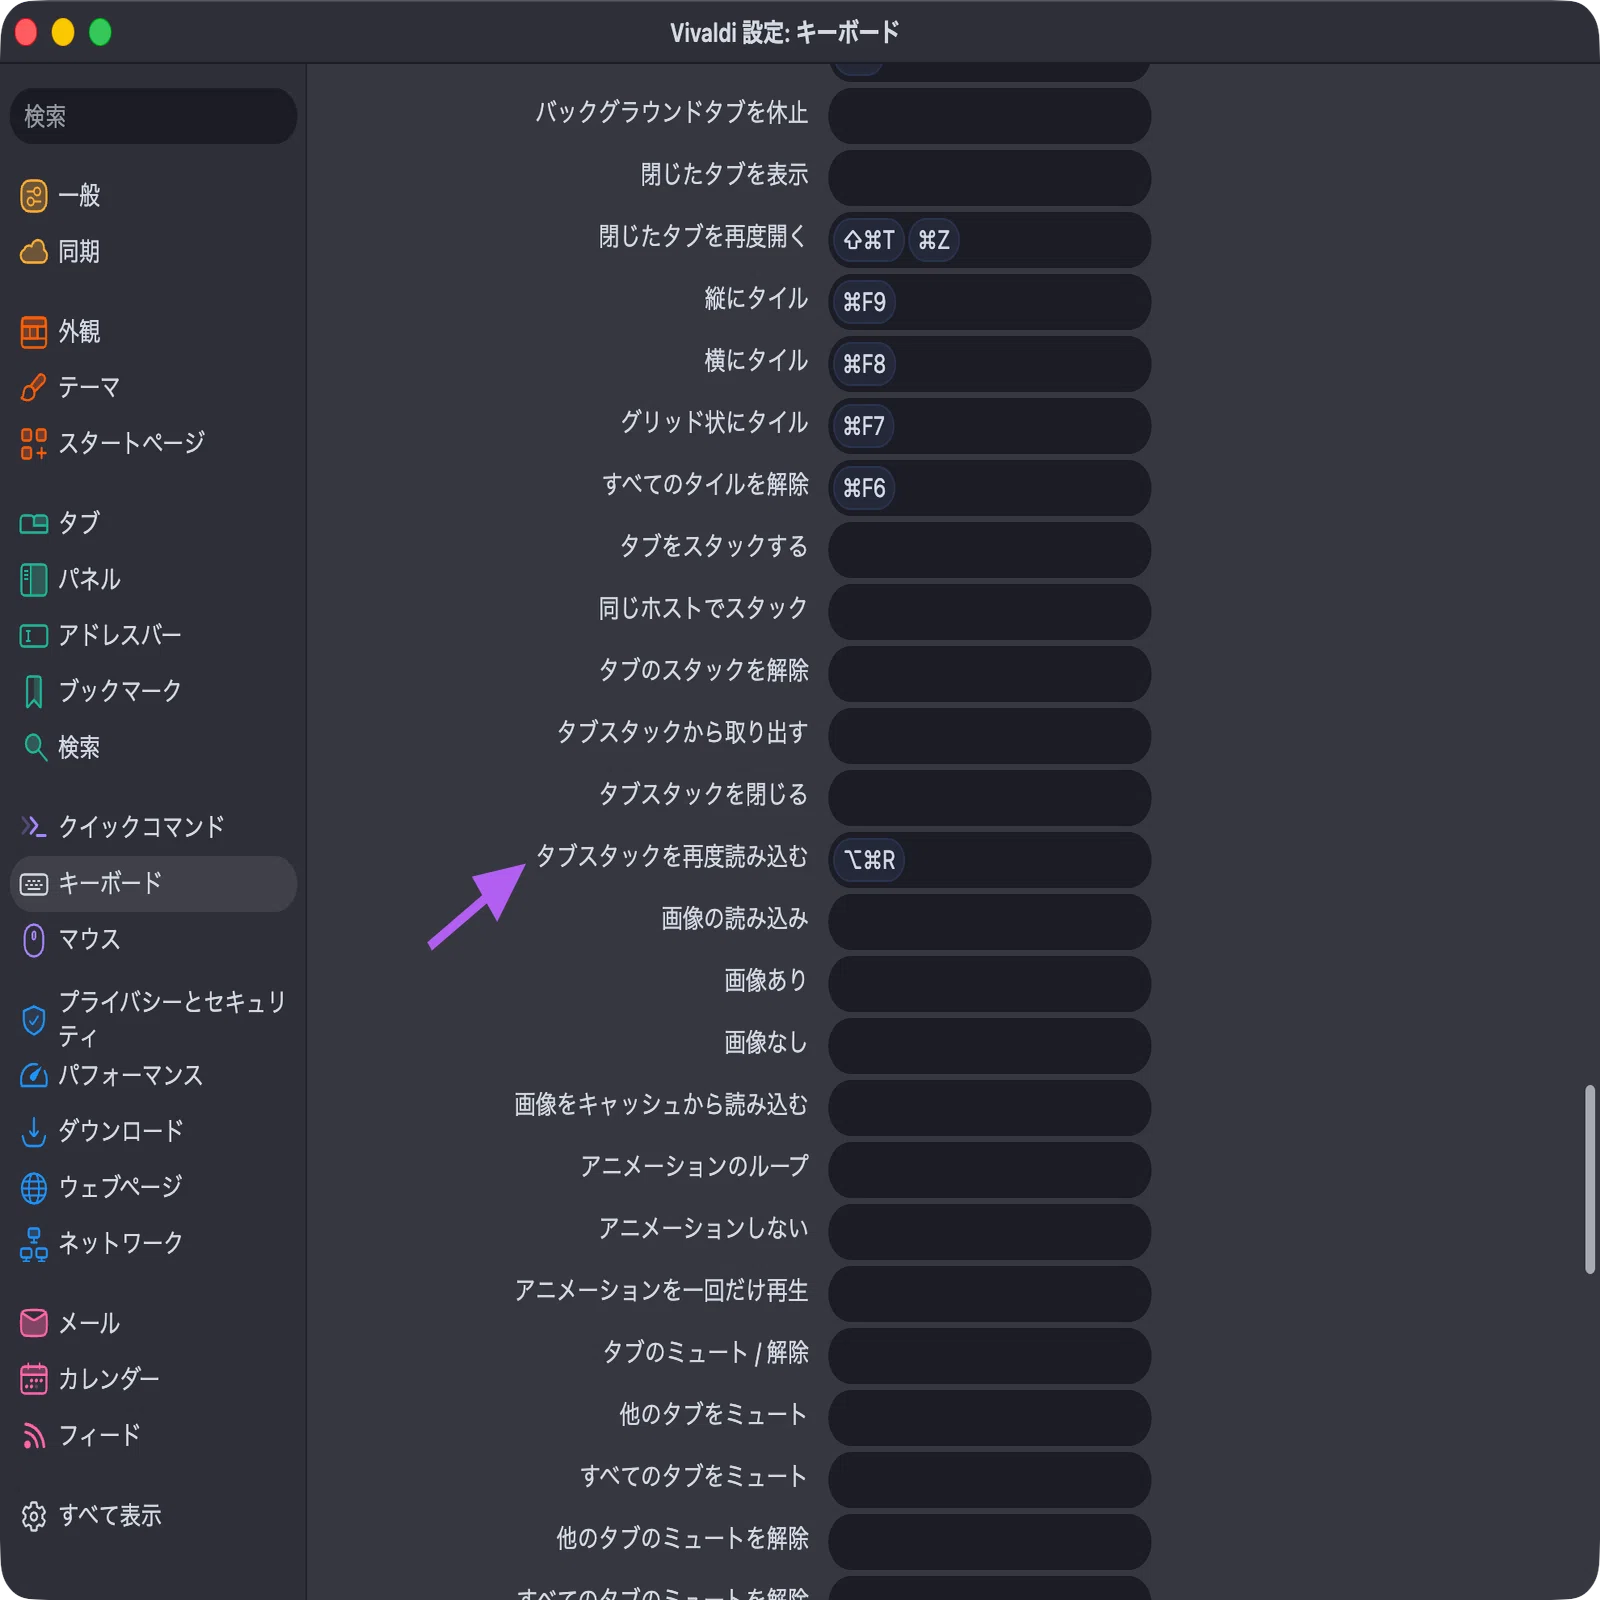
Task: Click shortcut field for タブのミュート / 解除
Action: tap(989, 1356)
